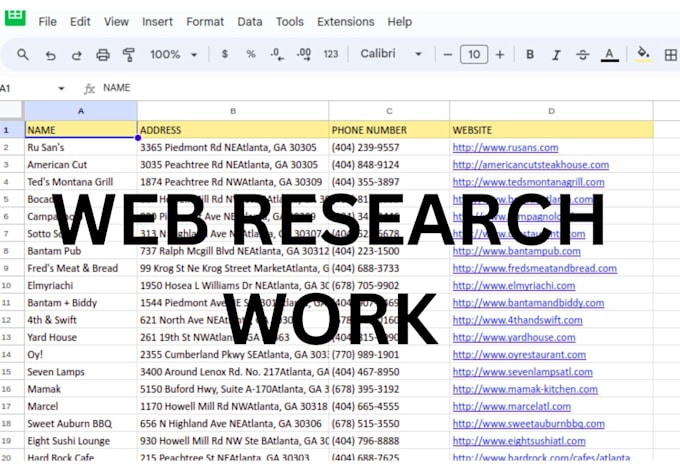Open the File menu

point(47,22)
